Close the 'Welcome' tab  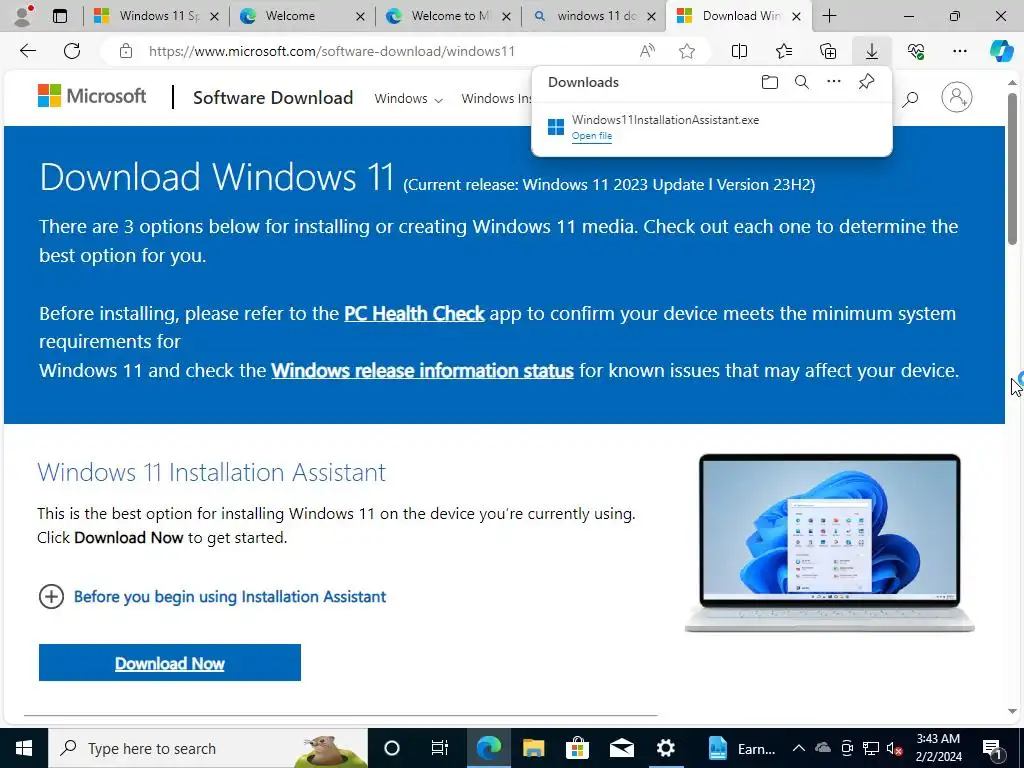click(x=360, y=16)
